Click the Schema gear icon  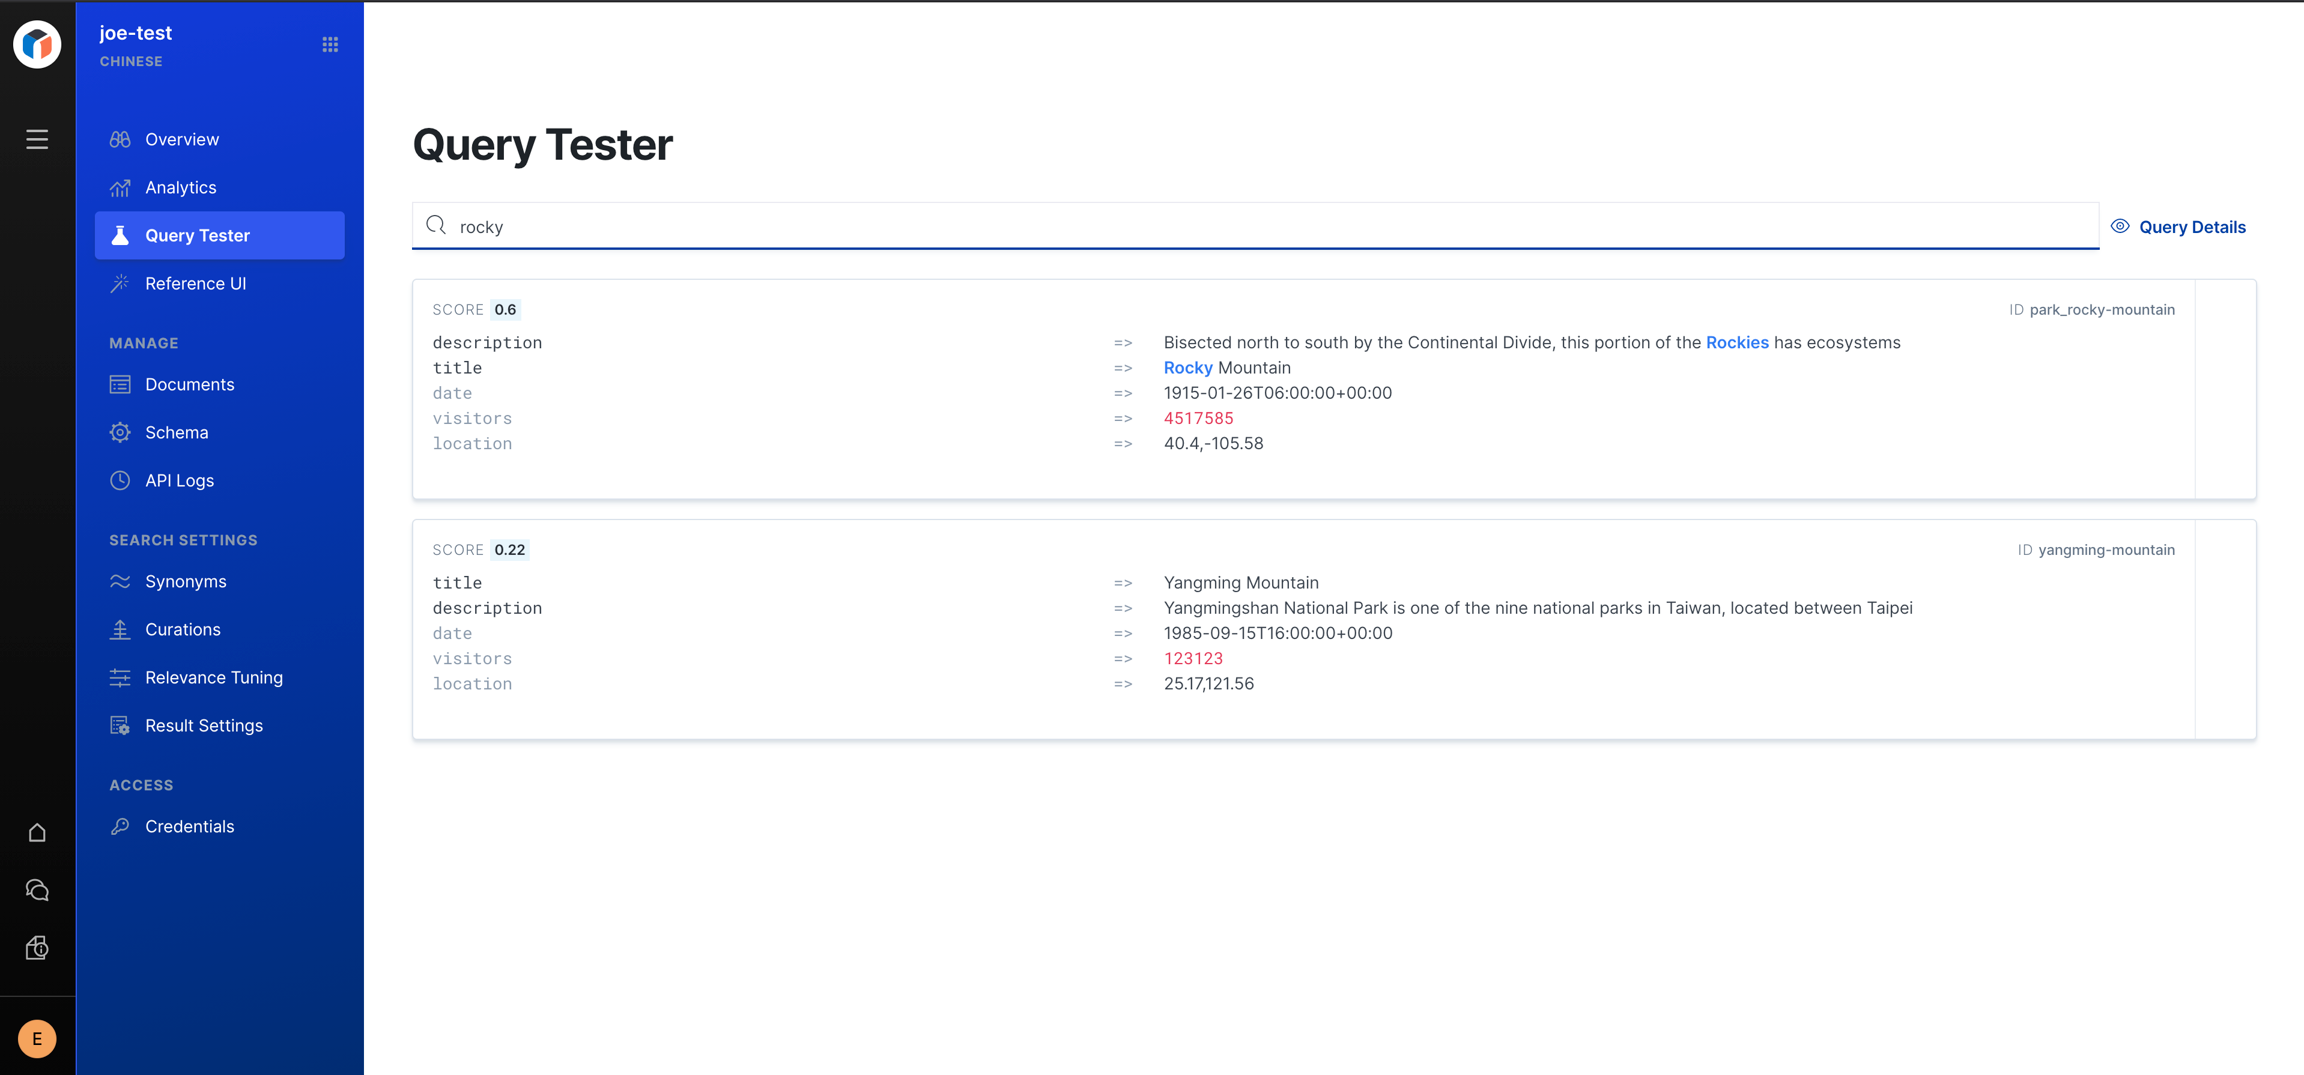click(120, 432)
